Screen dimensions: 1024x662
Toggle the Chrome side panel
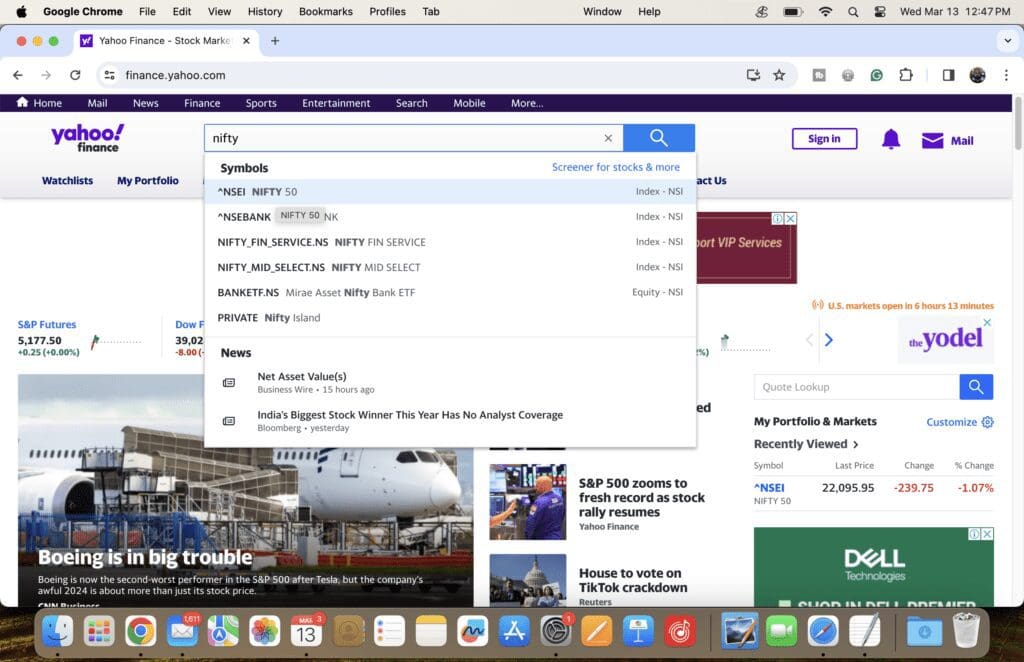click(948, 75)
